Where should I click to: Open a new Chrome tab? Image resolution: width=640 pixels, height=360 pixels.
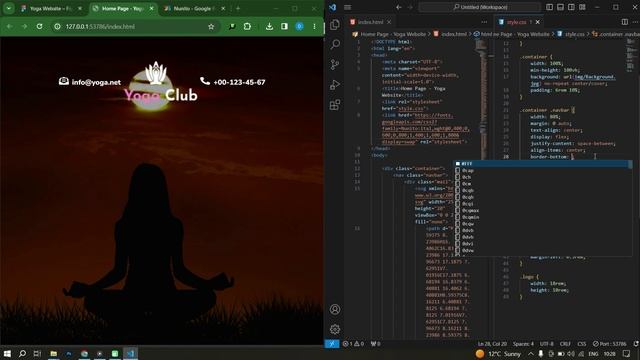(x=238, y=8)
